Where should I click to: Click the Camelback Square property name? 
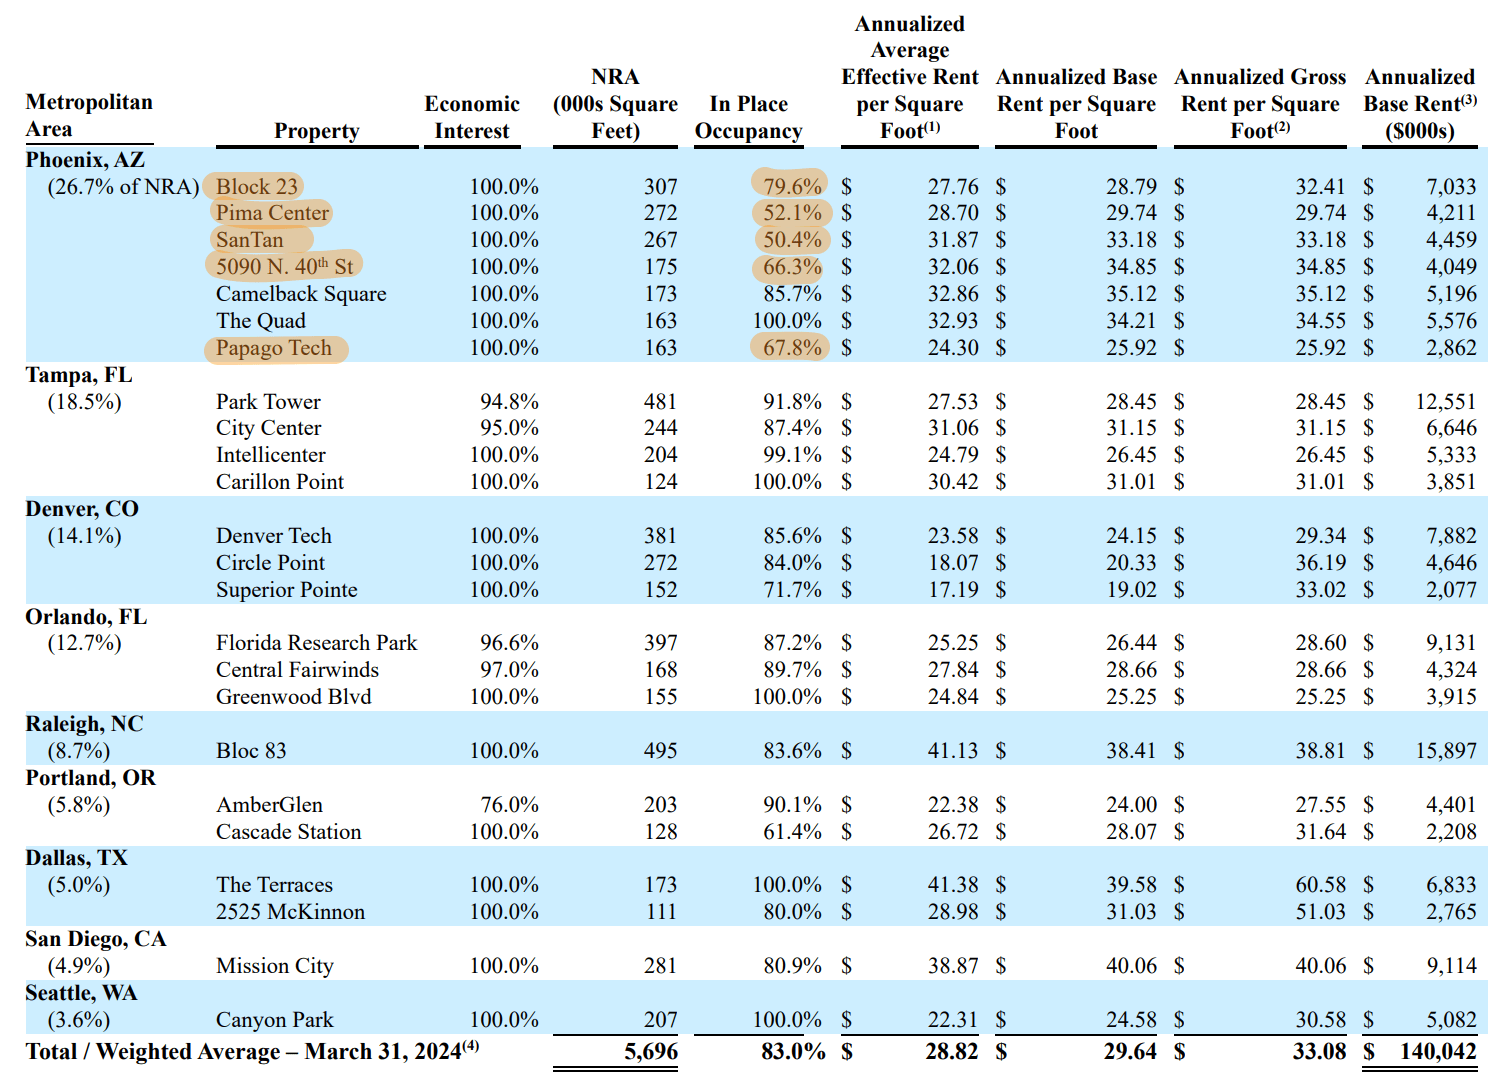pos(301,294)
